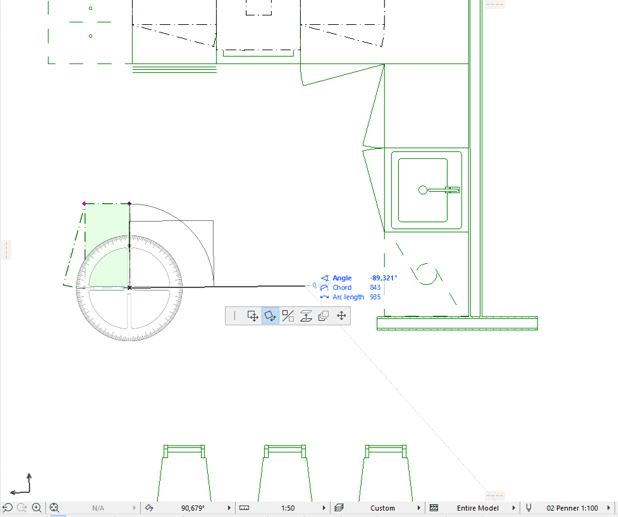
Task: Select the Chord value 843 in the tracker
Action: (375, 288)
